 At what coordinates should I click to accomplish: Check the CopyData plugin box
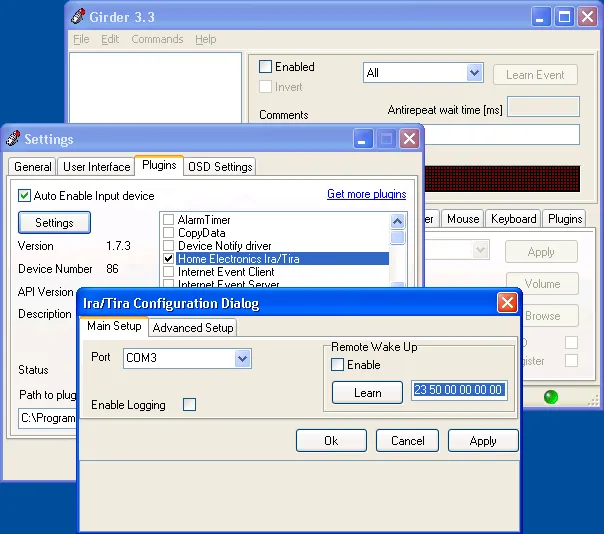click(168, 233)
